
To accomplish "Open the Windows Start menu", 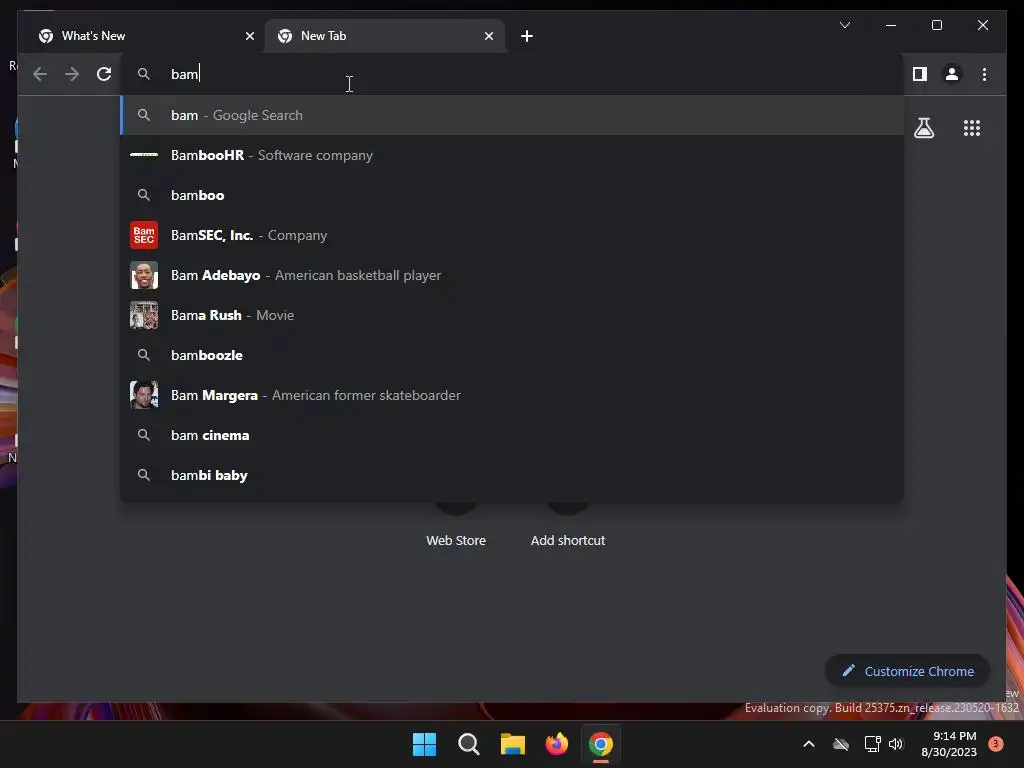I will 424,744.
